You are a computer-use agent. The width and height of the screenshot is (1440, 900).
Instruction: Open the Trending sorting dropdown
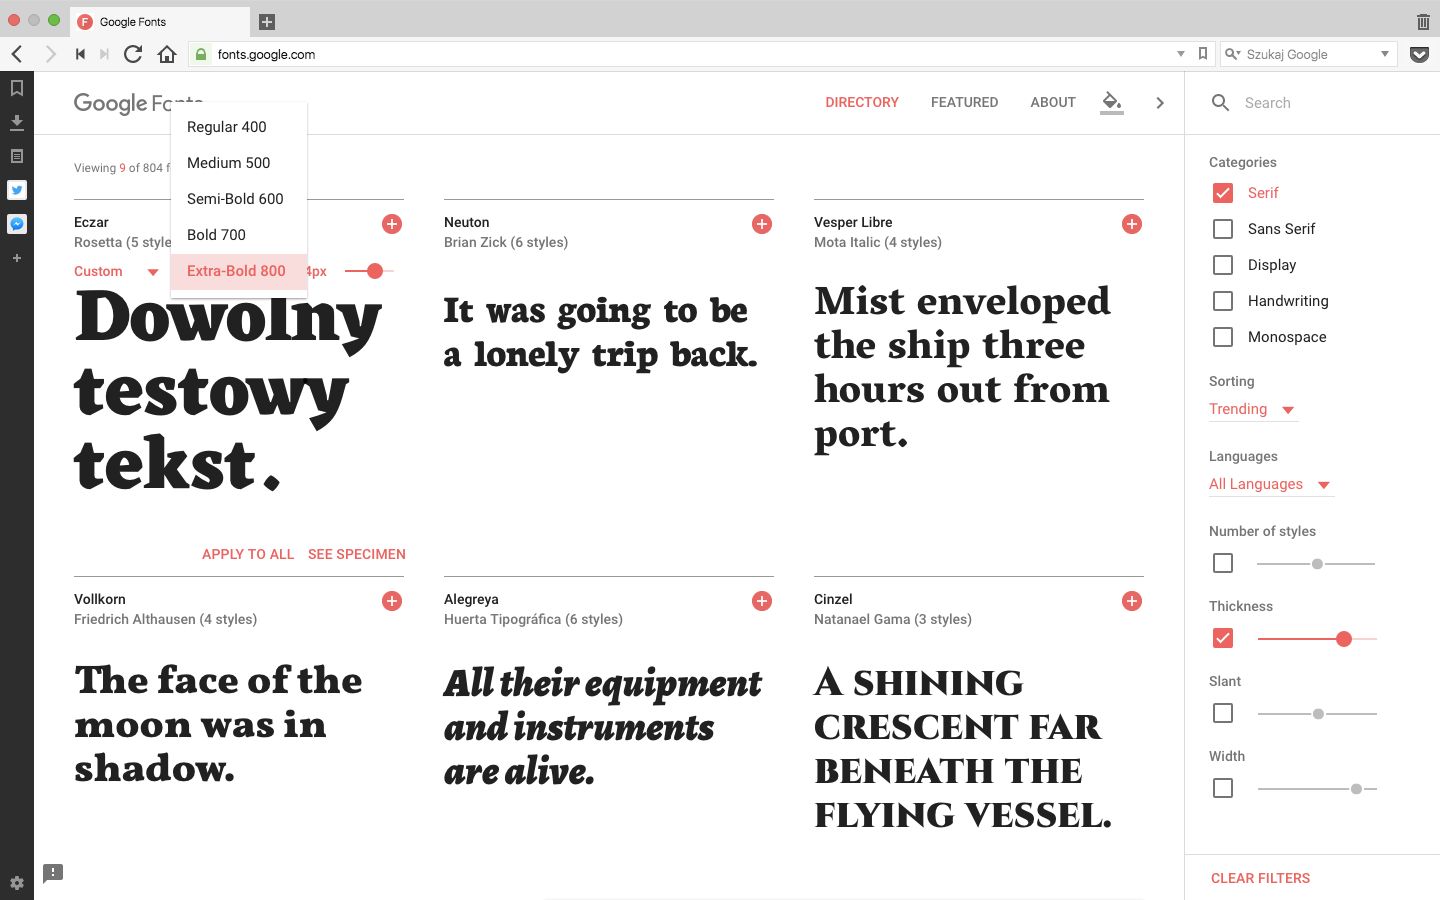(x=1253, y=409)
